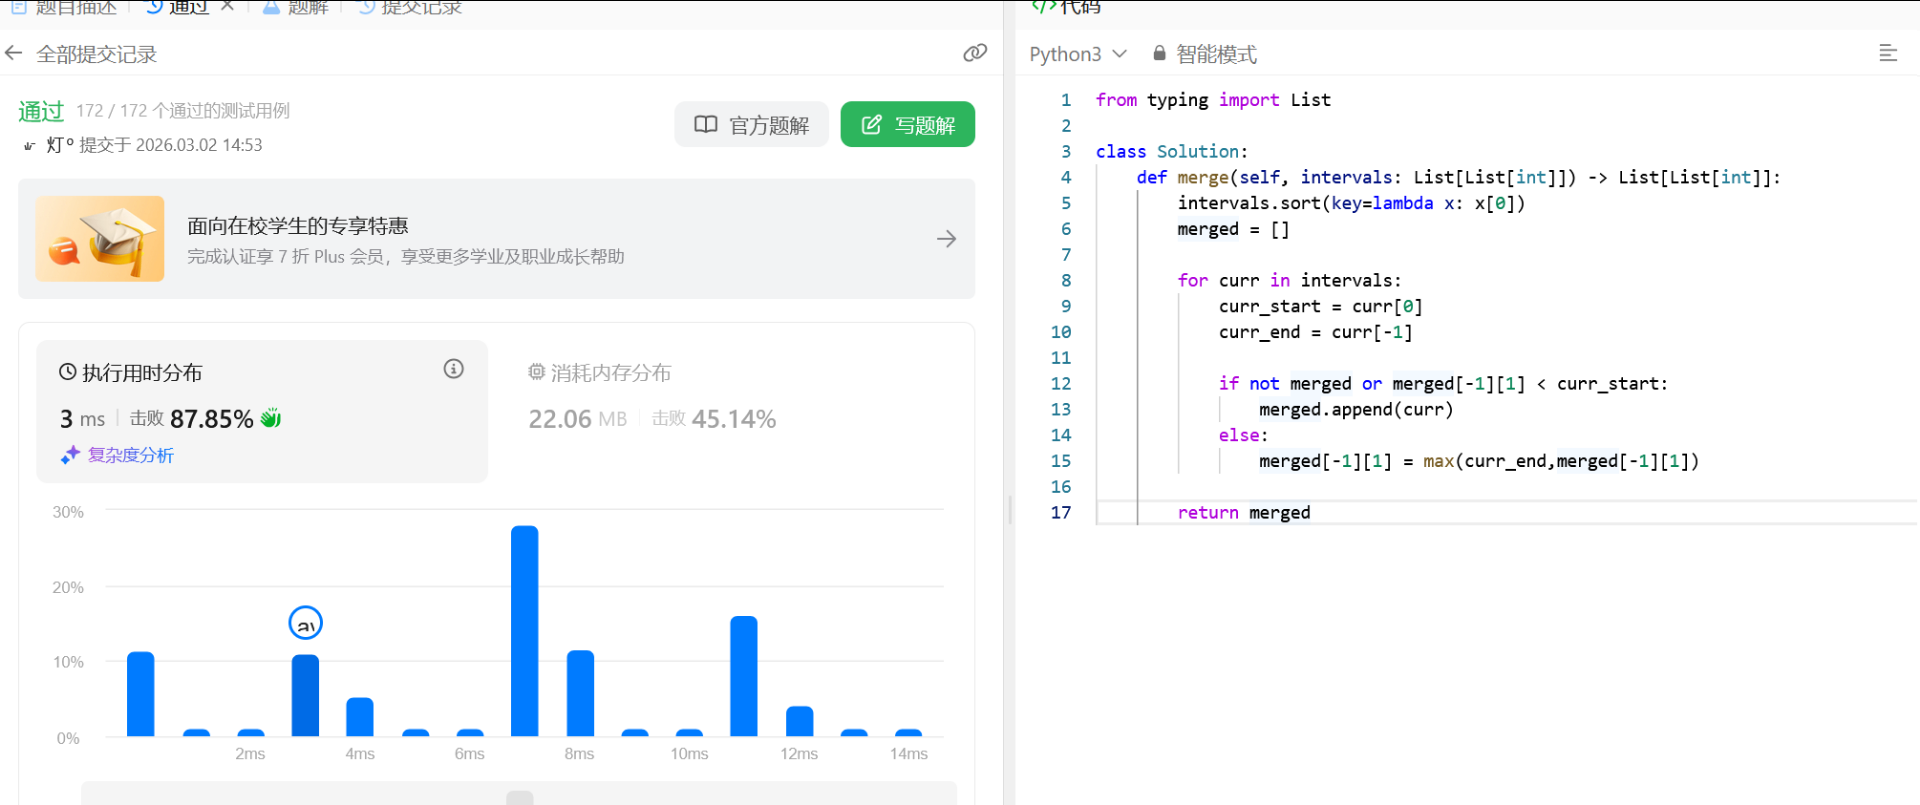Viewport: 1920px width, 805px height.
Task: Open the 提交记录 tab
Action: (410, 7)
